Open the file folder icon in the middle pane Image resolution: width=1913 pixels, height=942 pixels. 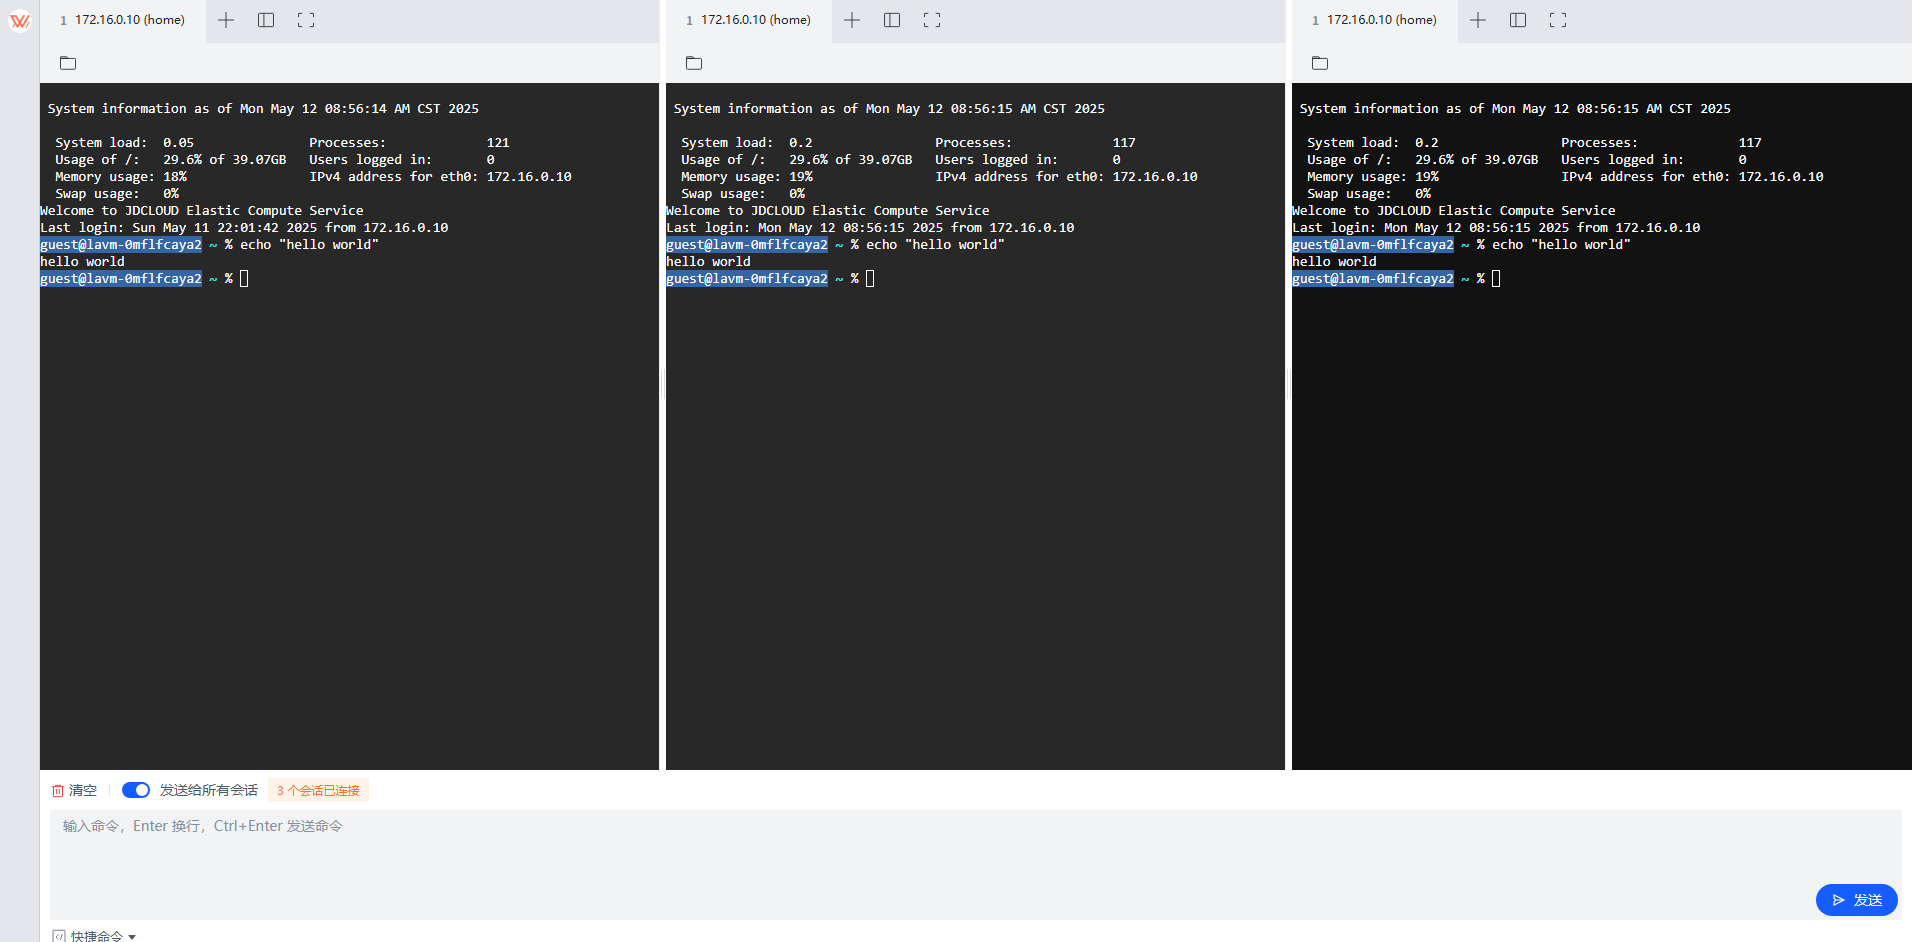click(x=694, y=63)
